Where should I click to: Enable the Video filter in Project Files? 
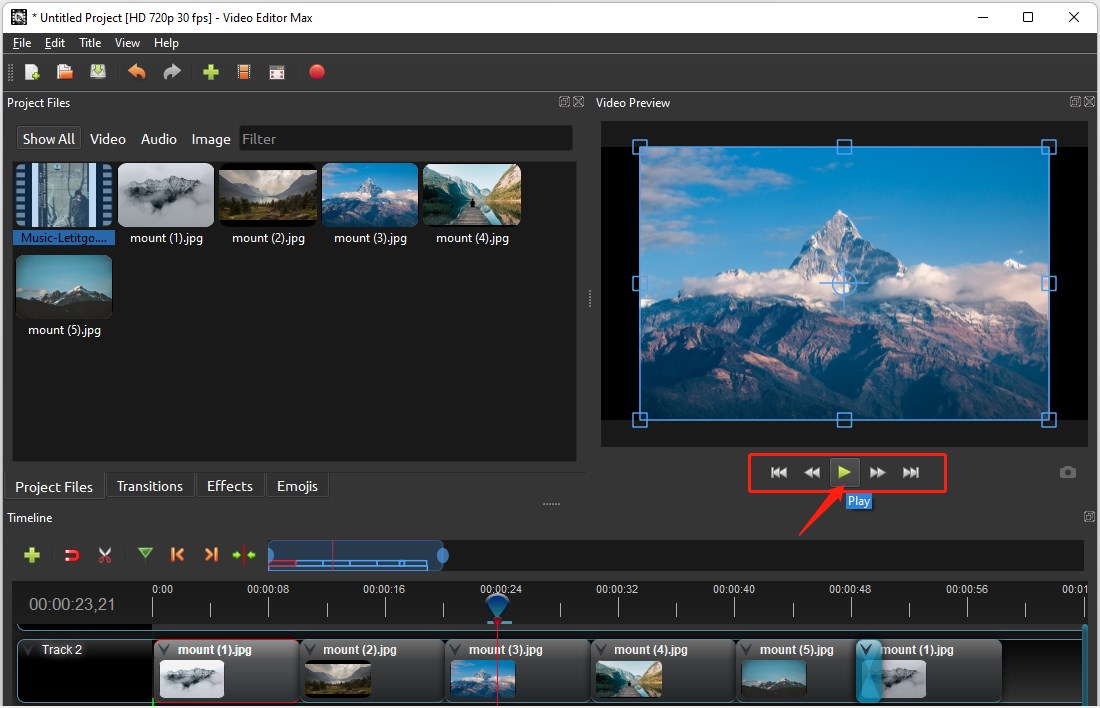[107, 138]
